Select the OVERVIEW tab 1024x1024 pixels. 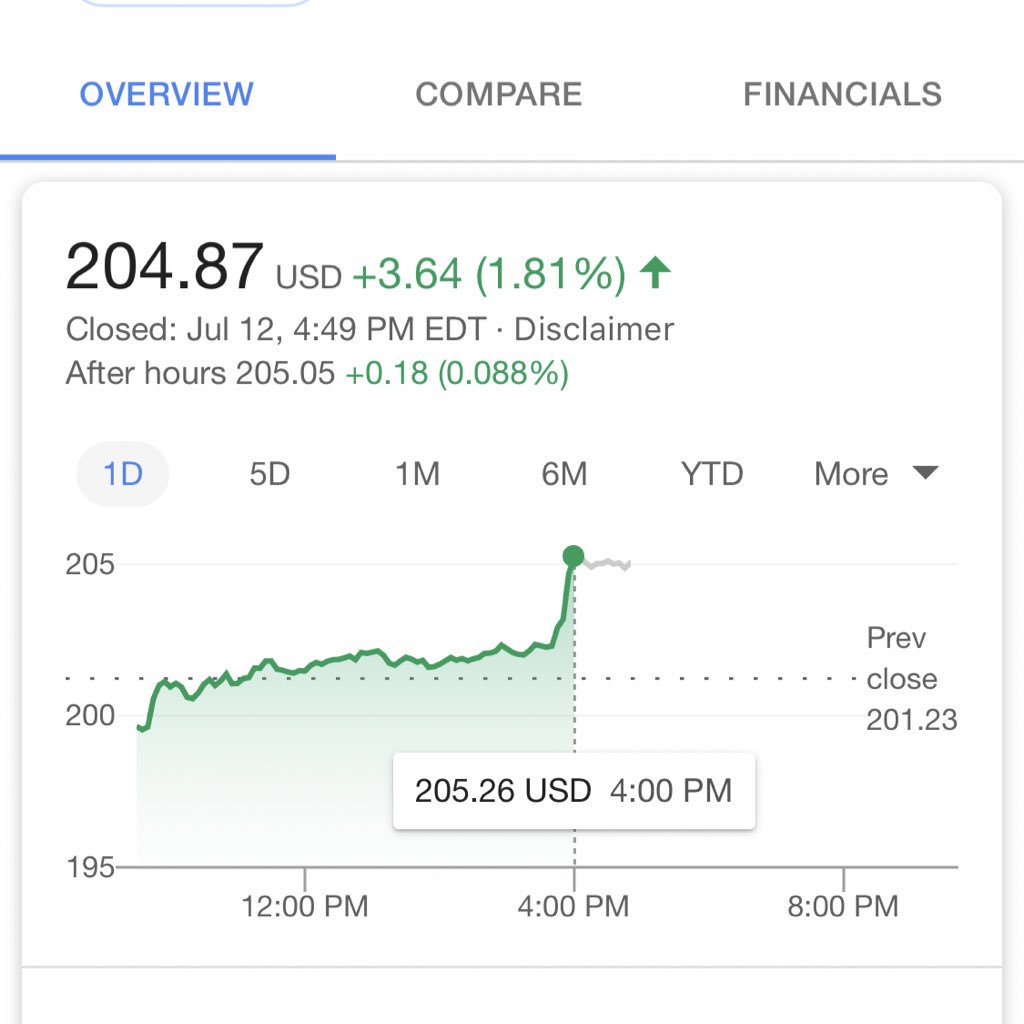pyautogui.click(x=167, y=95)
